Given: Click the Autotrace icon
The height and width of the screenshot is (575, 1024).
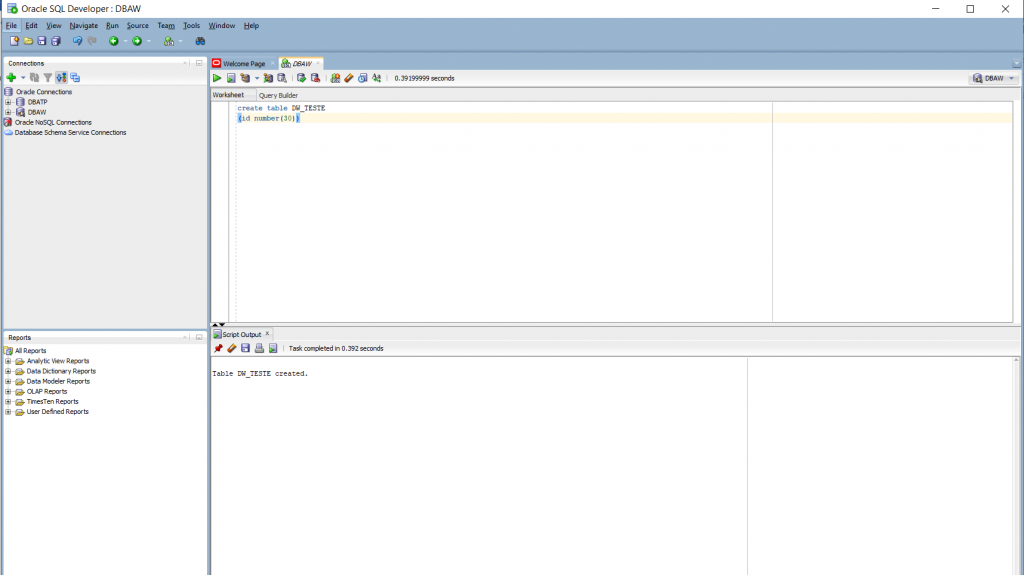Looking at the screenshot, I should (x=268, y=78).
